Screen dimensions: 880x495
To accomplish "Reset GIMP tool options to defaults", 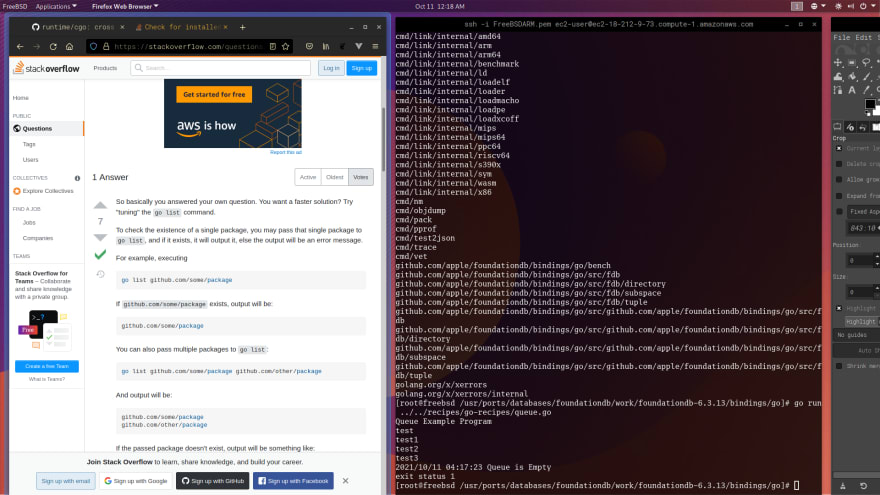I will coord(863,485).
